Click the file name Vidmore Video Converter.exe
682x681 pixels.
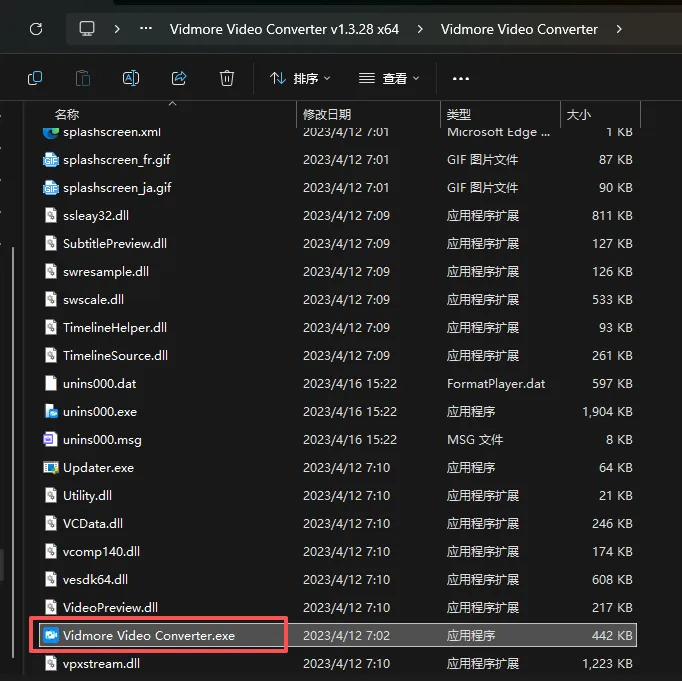[149, 635]
